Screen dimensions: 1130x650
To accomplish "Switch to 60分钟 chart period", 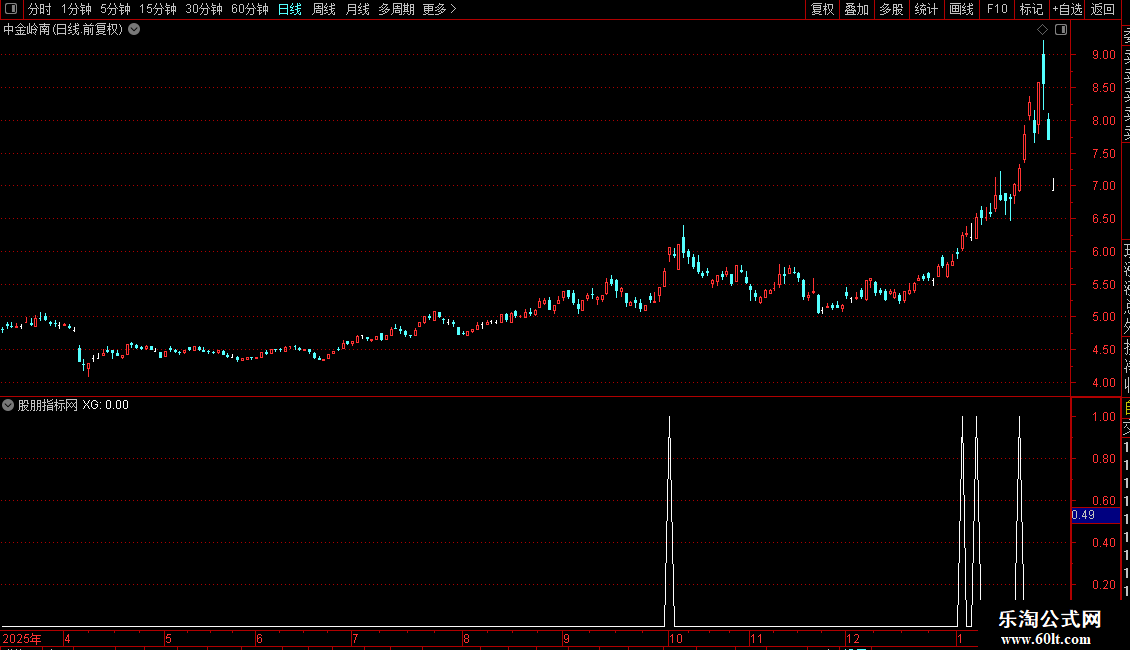I will coord(250,9).
